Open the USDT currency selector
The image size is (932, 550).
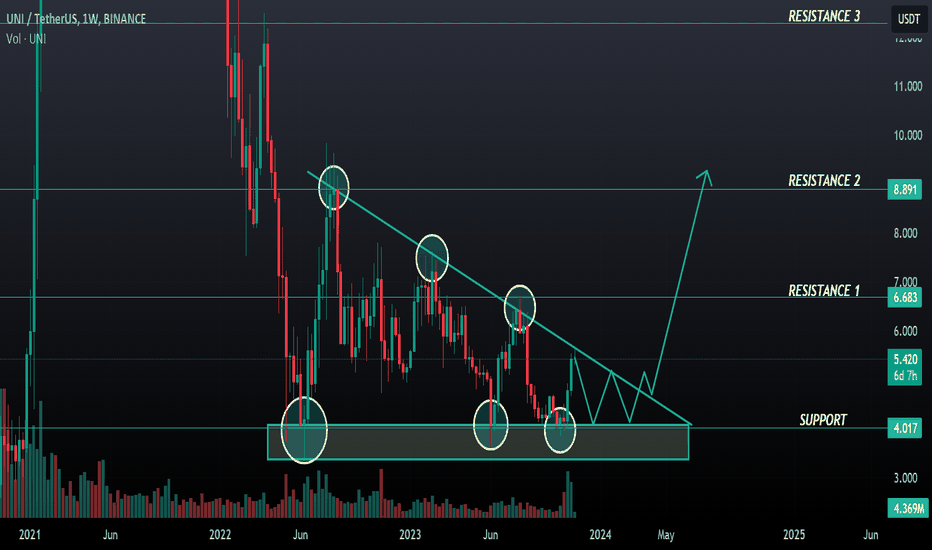tap(908, 19)
